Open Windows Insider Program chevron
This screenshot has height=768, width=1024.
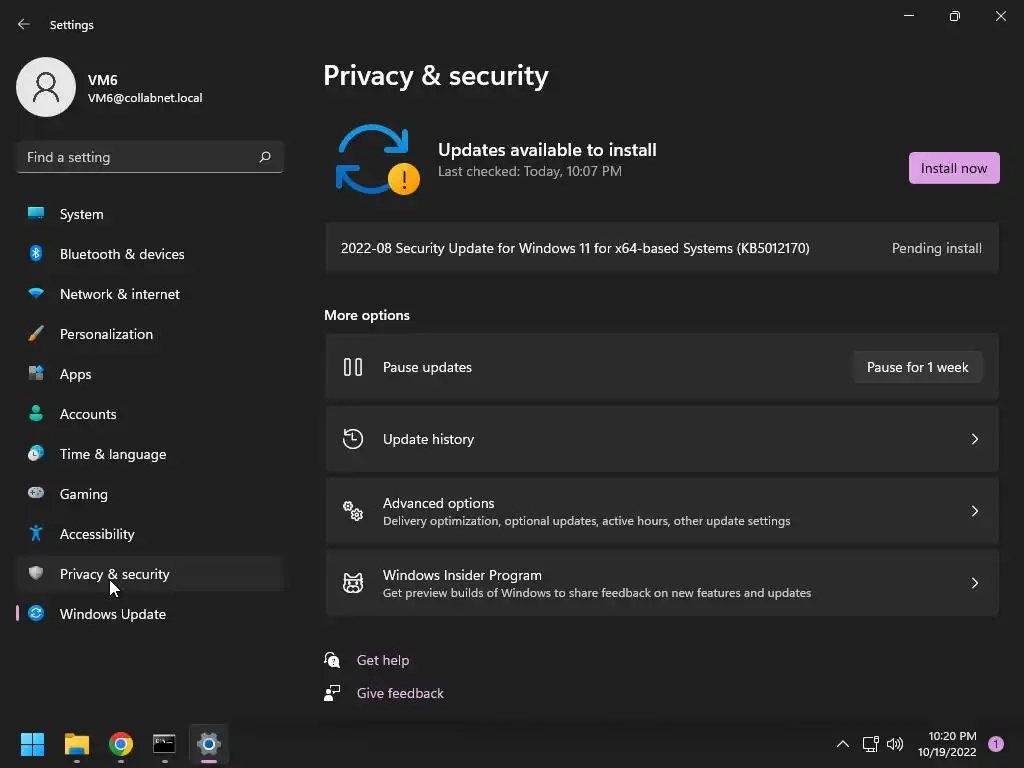[974, 583]
